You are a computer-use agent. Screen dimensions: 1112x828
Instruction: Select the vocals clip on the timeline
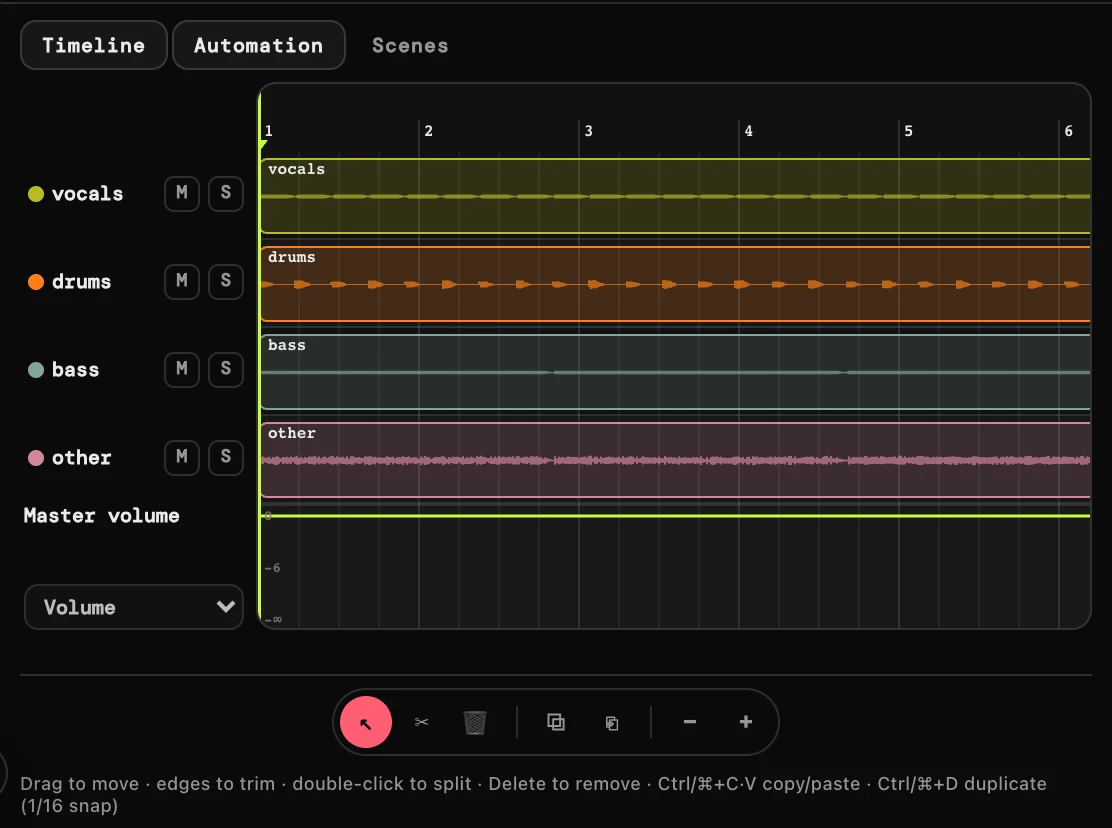pyautogui.click(x=676, y=196)
